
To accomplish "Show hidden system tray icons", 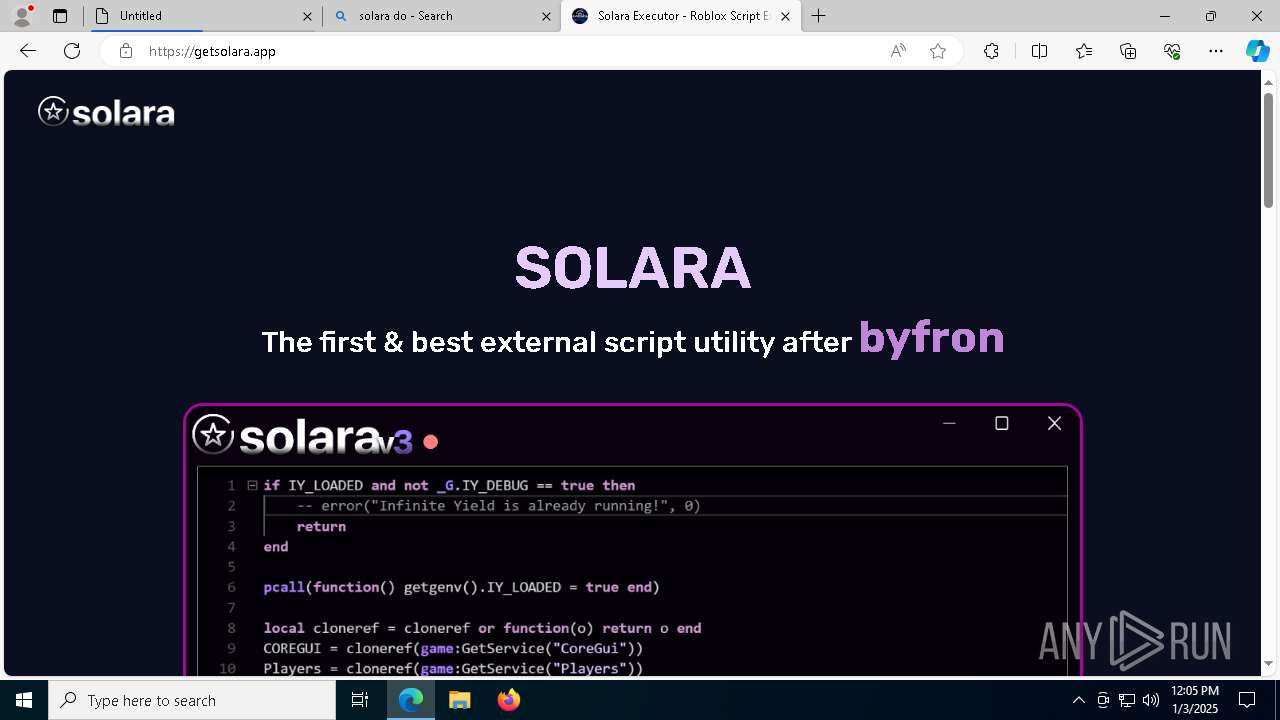I will click(x=1078, y=700).
